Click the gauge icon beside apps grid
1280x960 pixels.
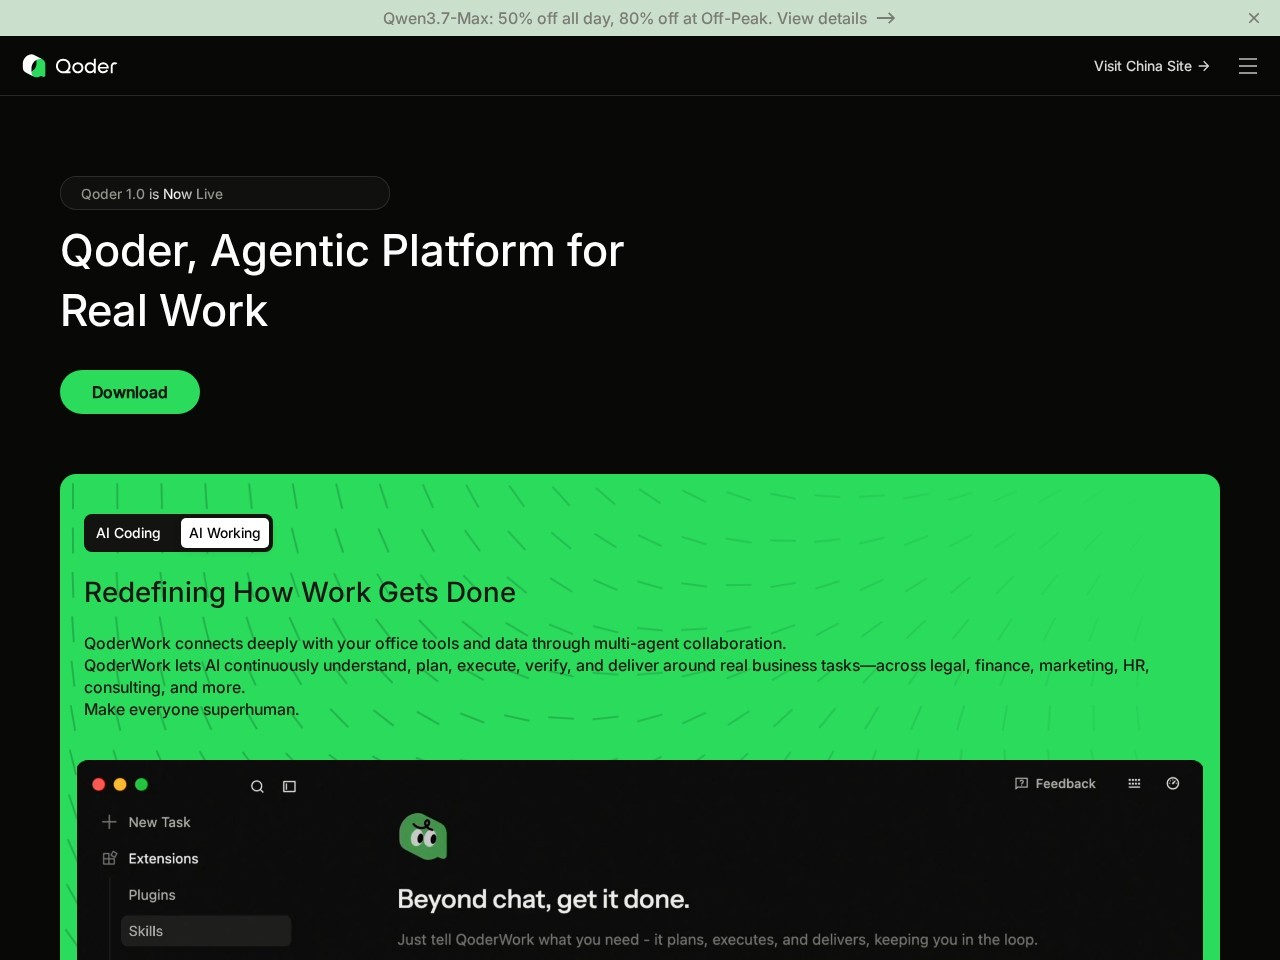click(1173, 784)
